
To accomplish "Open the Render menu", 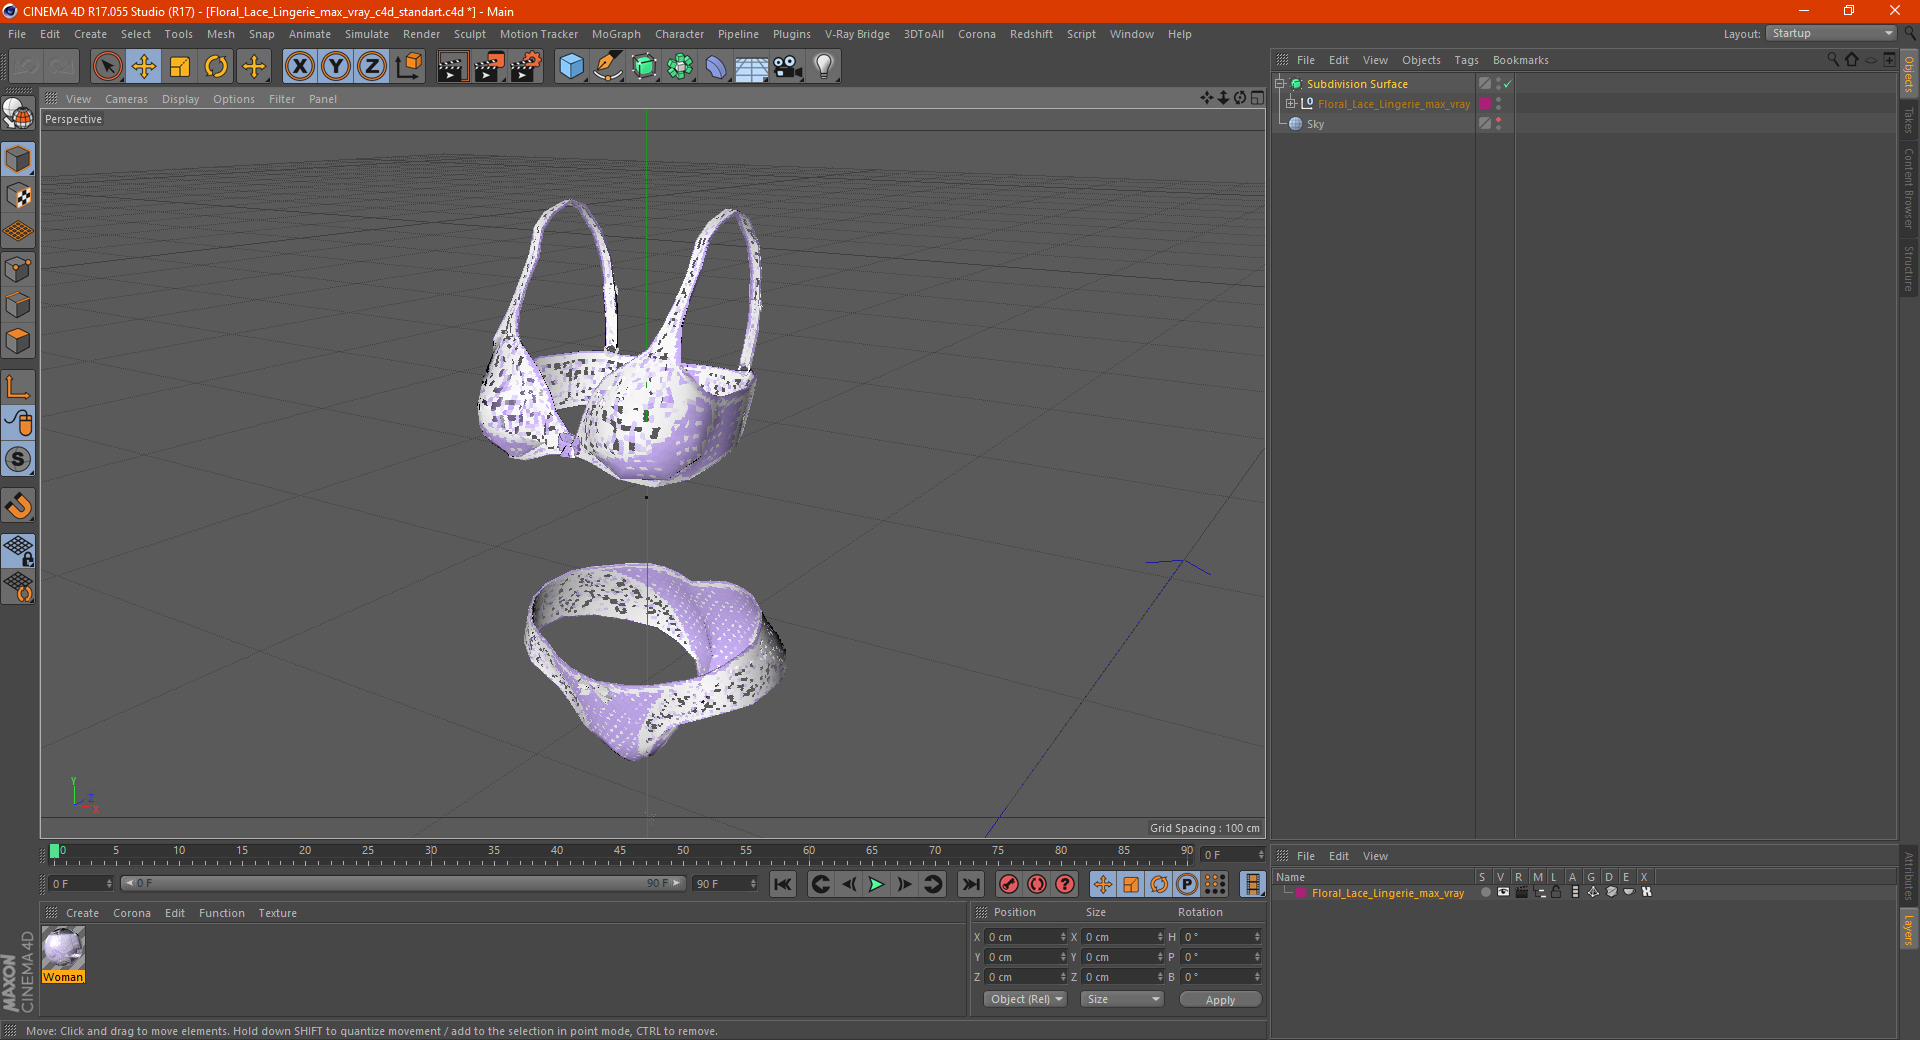I will pos(421,34).
